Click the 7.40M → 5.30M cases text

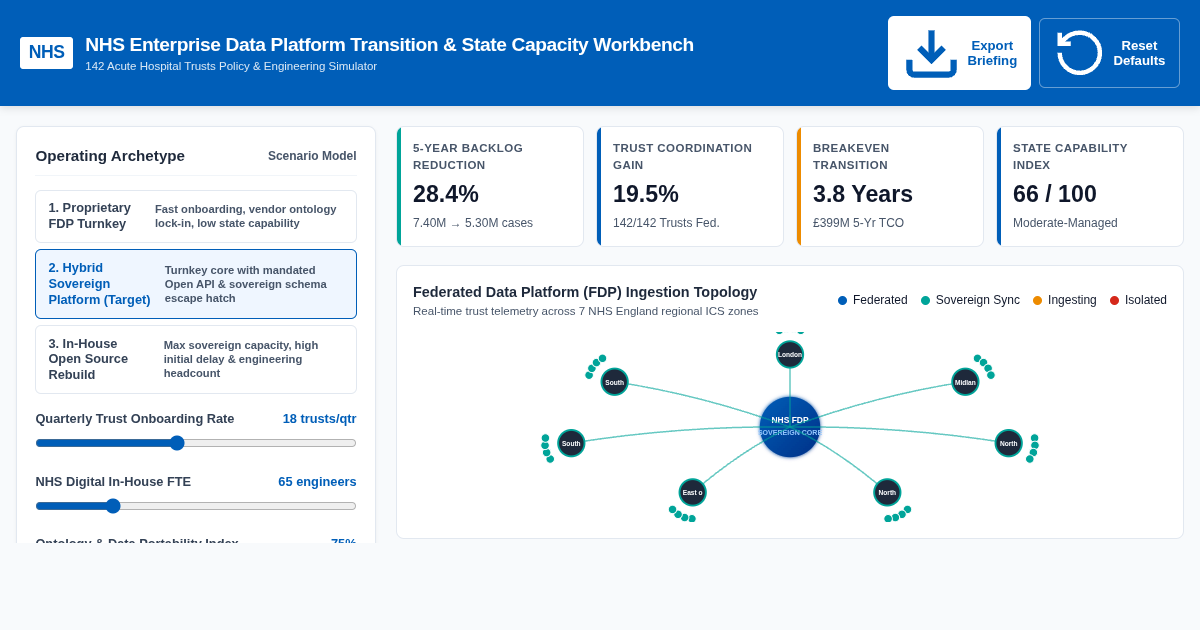click(473, 223)
